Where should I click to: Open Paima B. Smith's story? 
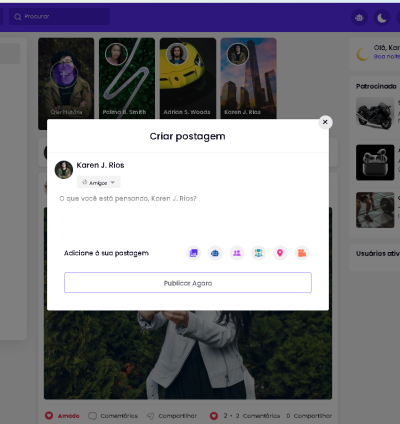pyautogui.click(x=127, y=78)
